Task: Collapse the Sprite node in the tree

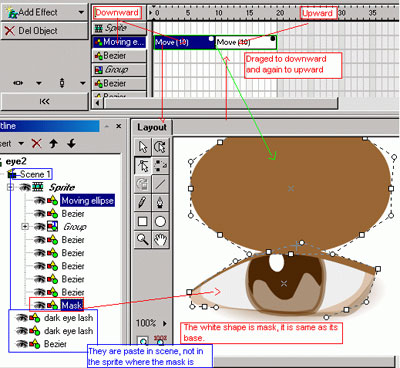Action: tap(10, 187)
